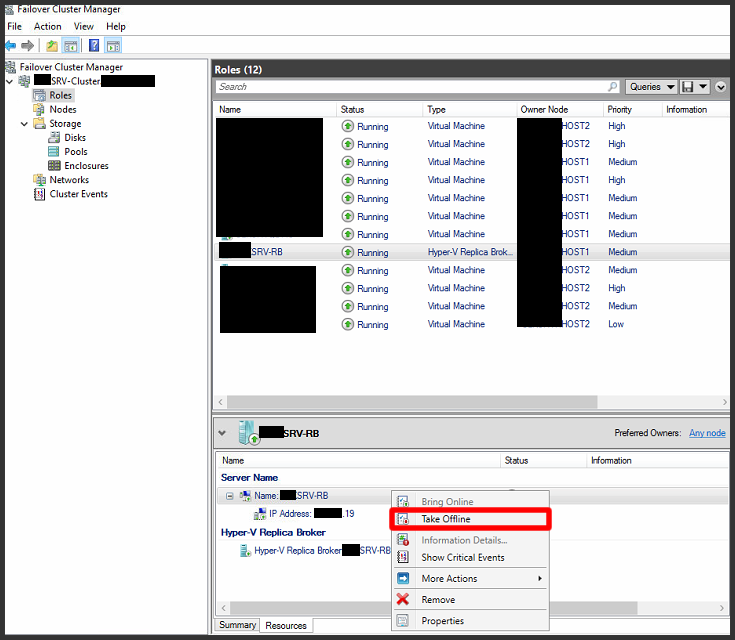Click the Hyper-V Replica Broker resource icon
This screenshot has height=640, width=735.
[x=245, y=550]
